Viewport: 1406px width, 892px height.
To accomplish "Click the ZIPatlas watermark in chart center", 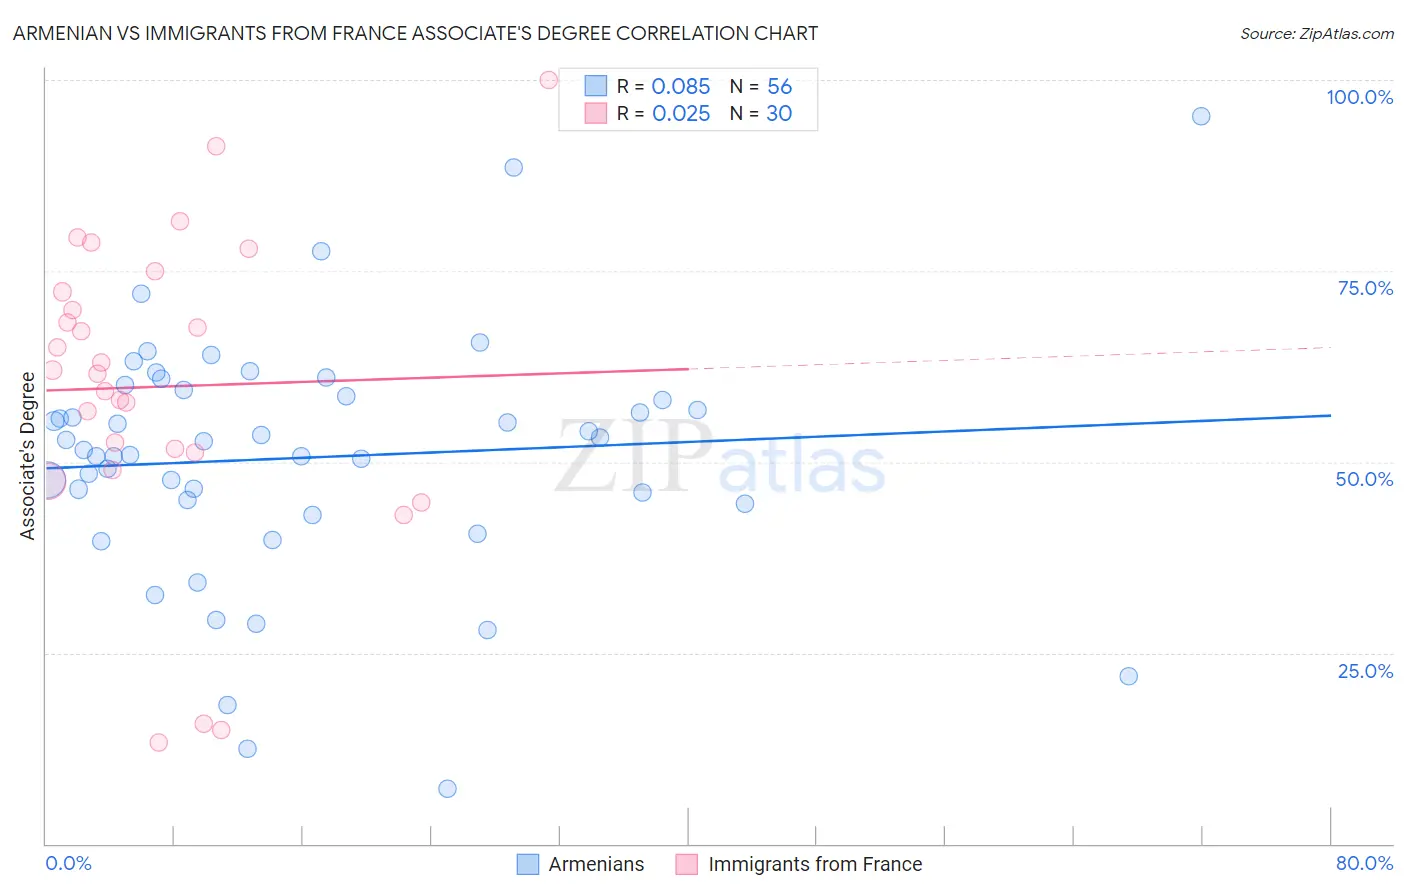I will coord(720,458).
